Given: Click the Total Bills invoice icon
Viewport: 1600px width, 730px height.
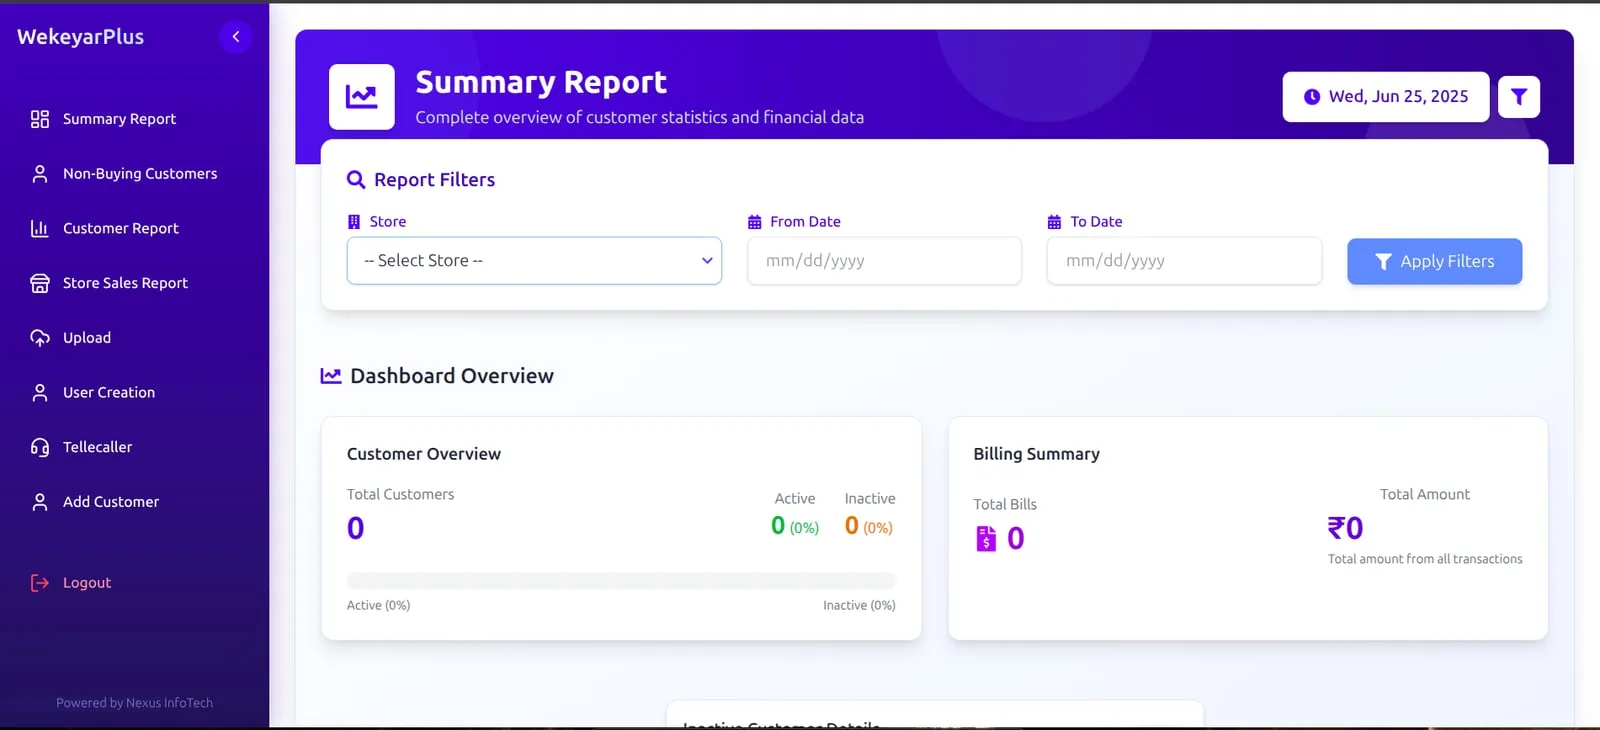Looking at the screenshot, I should (x=986, y=539).
